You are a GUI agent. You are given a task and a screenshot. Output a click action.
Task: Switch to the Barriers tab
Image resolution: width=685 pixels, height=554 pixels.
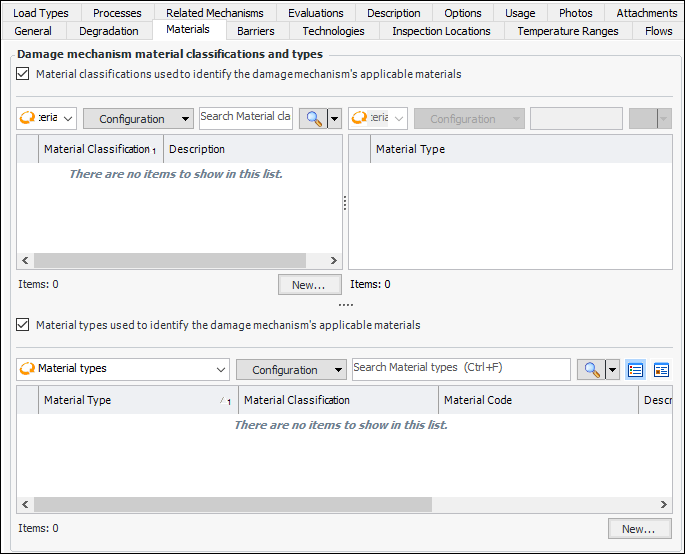256,31
